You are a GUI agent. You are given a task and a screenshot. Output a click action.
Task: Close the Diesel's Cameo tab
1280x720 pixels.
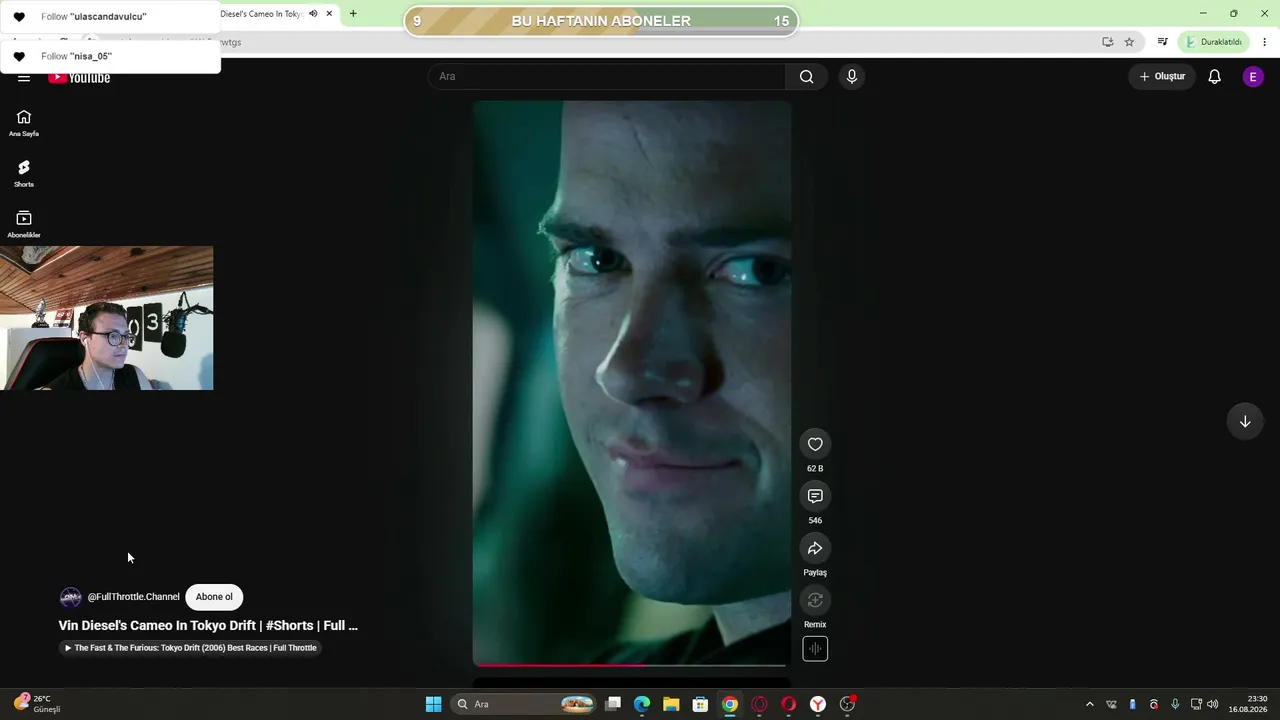[329, 14]
